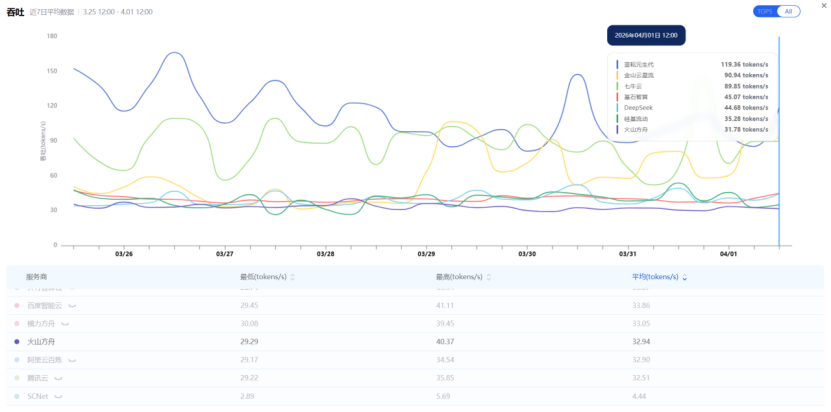Screen dimensions: 831x412
Task: Click 百度智能云 lowest value 29.45
Action: (x=249, y=305)
